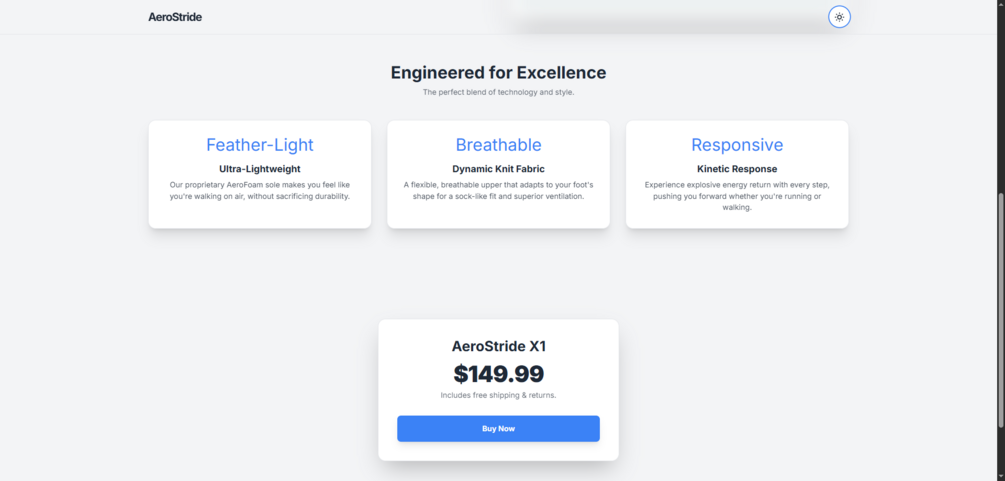
Task: Click the AeroStride X1 product name
Action: point(498,347)
